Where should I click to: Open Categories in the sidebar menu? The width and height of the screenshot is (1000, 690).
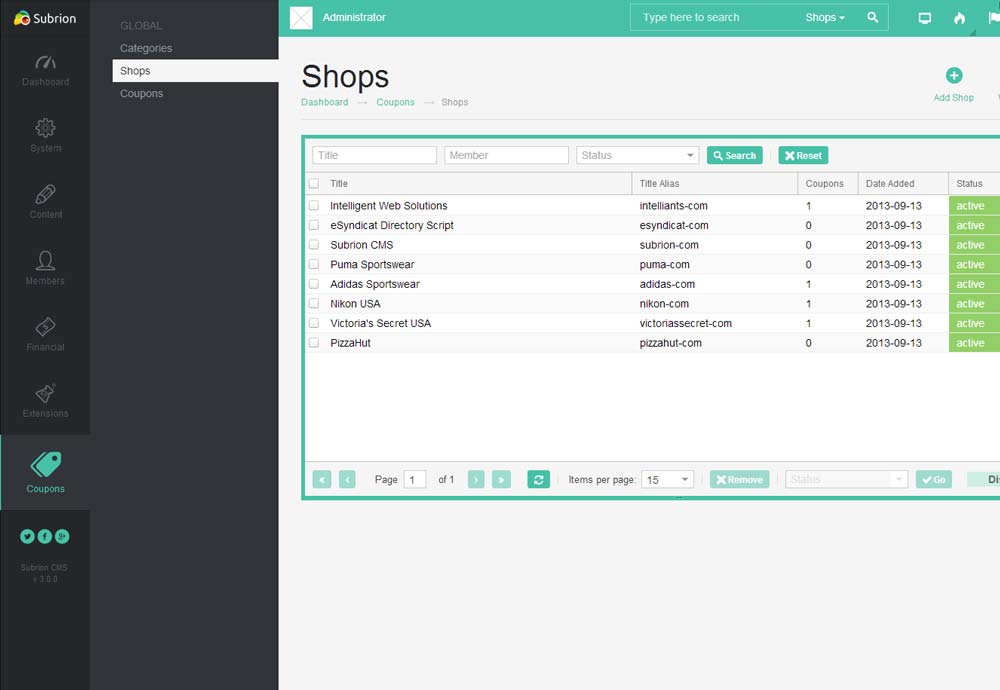(x=146, y=48)
